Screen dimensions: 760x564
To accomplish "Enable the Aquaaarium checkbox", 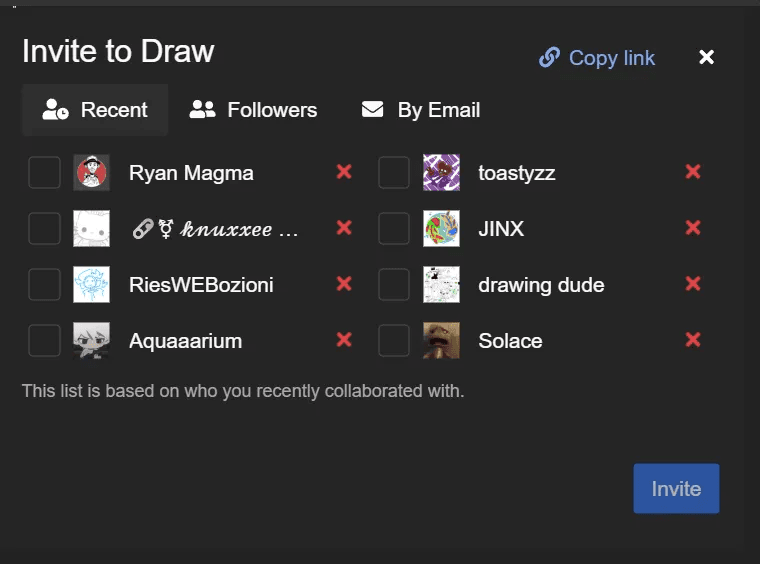I will coord(44,340).
